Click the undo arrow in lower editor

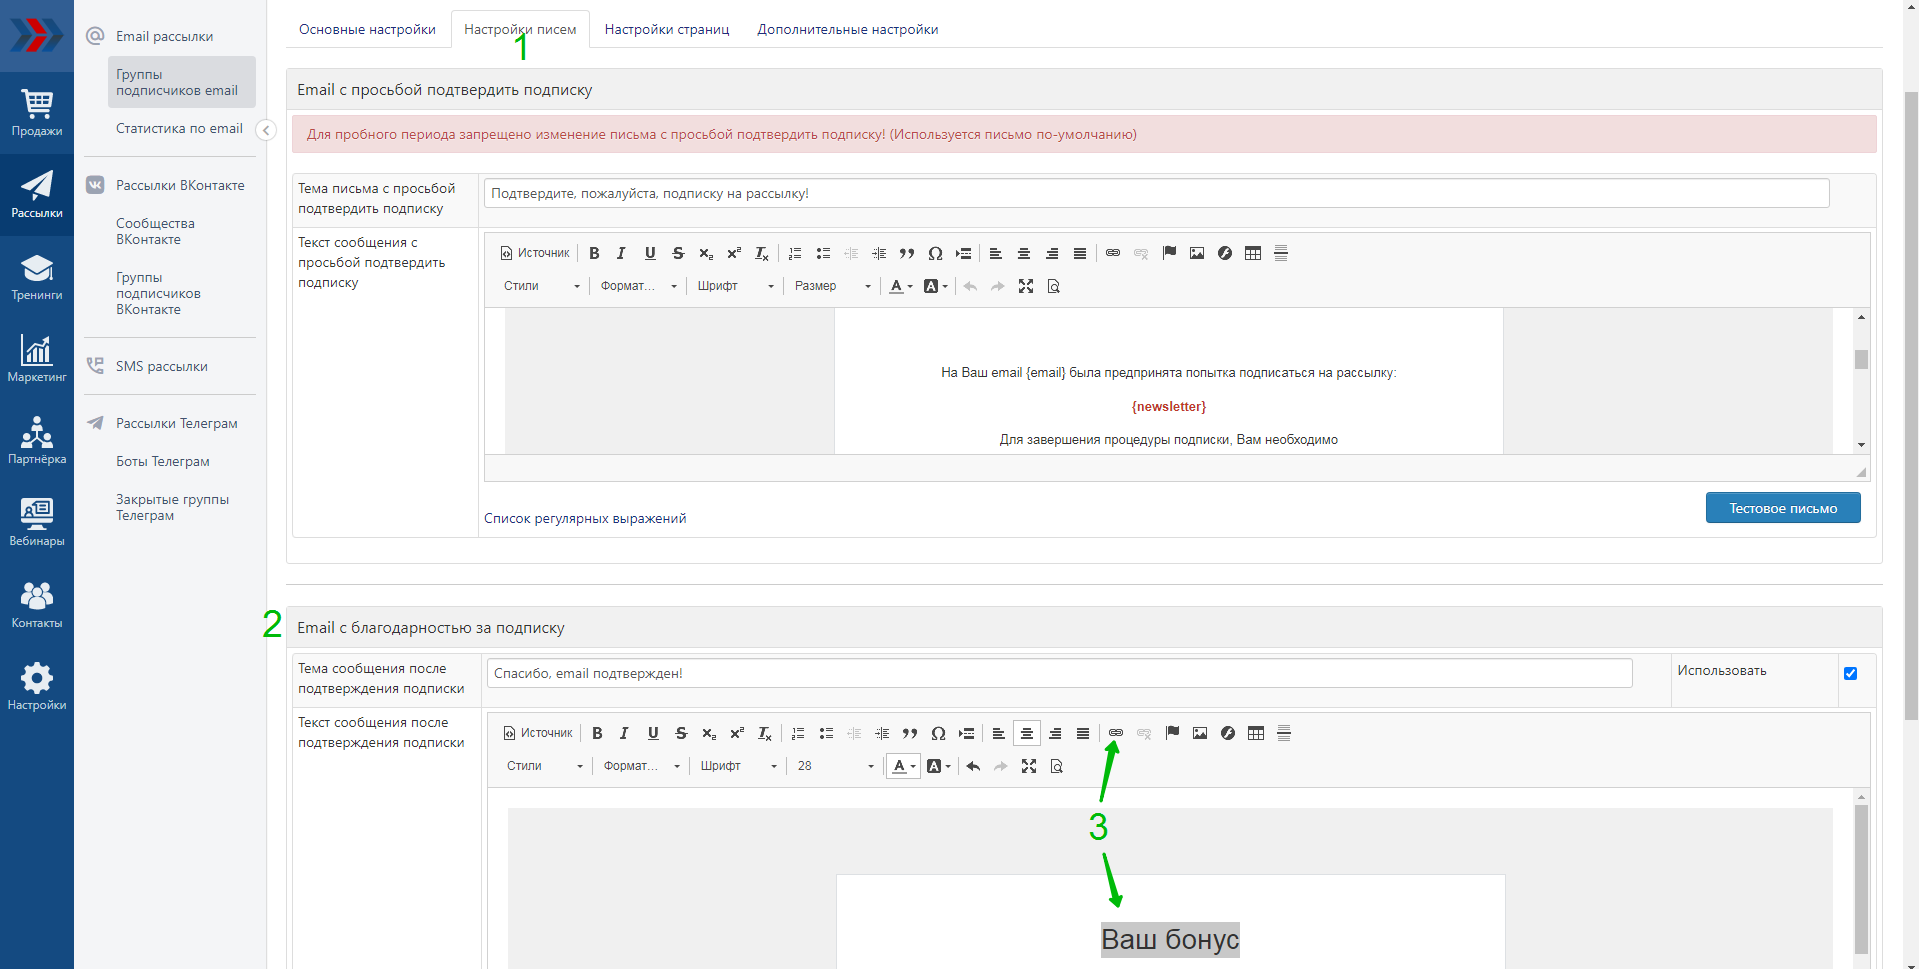[x=973, y=766]
